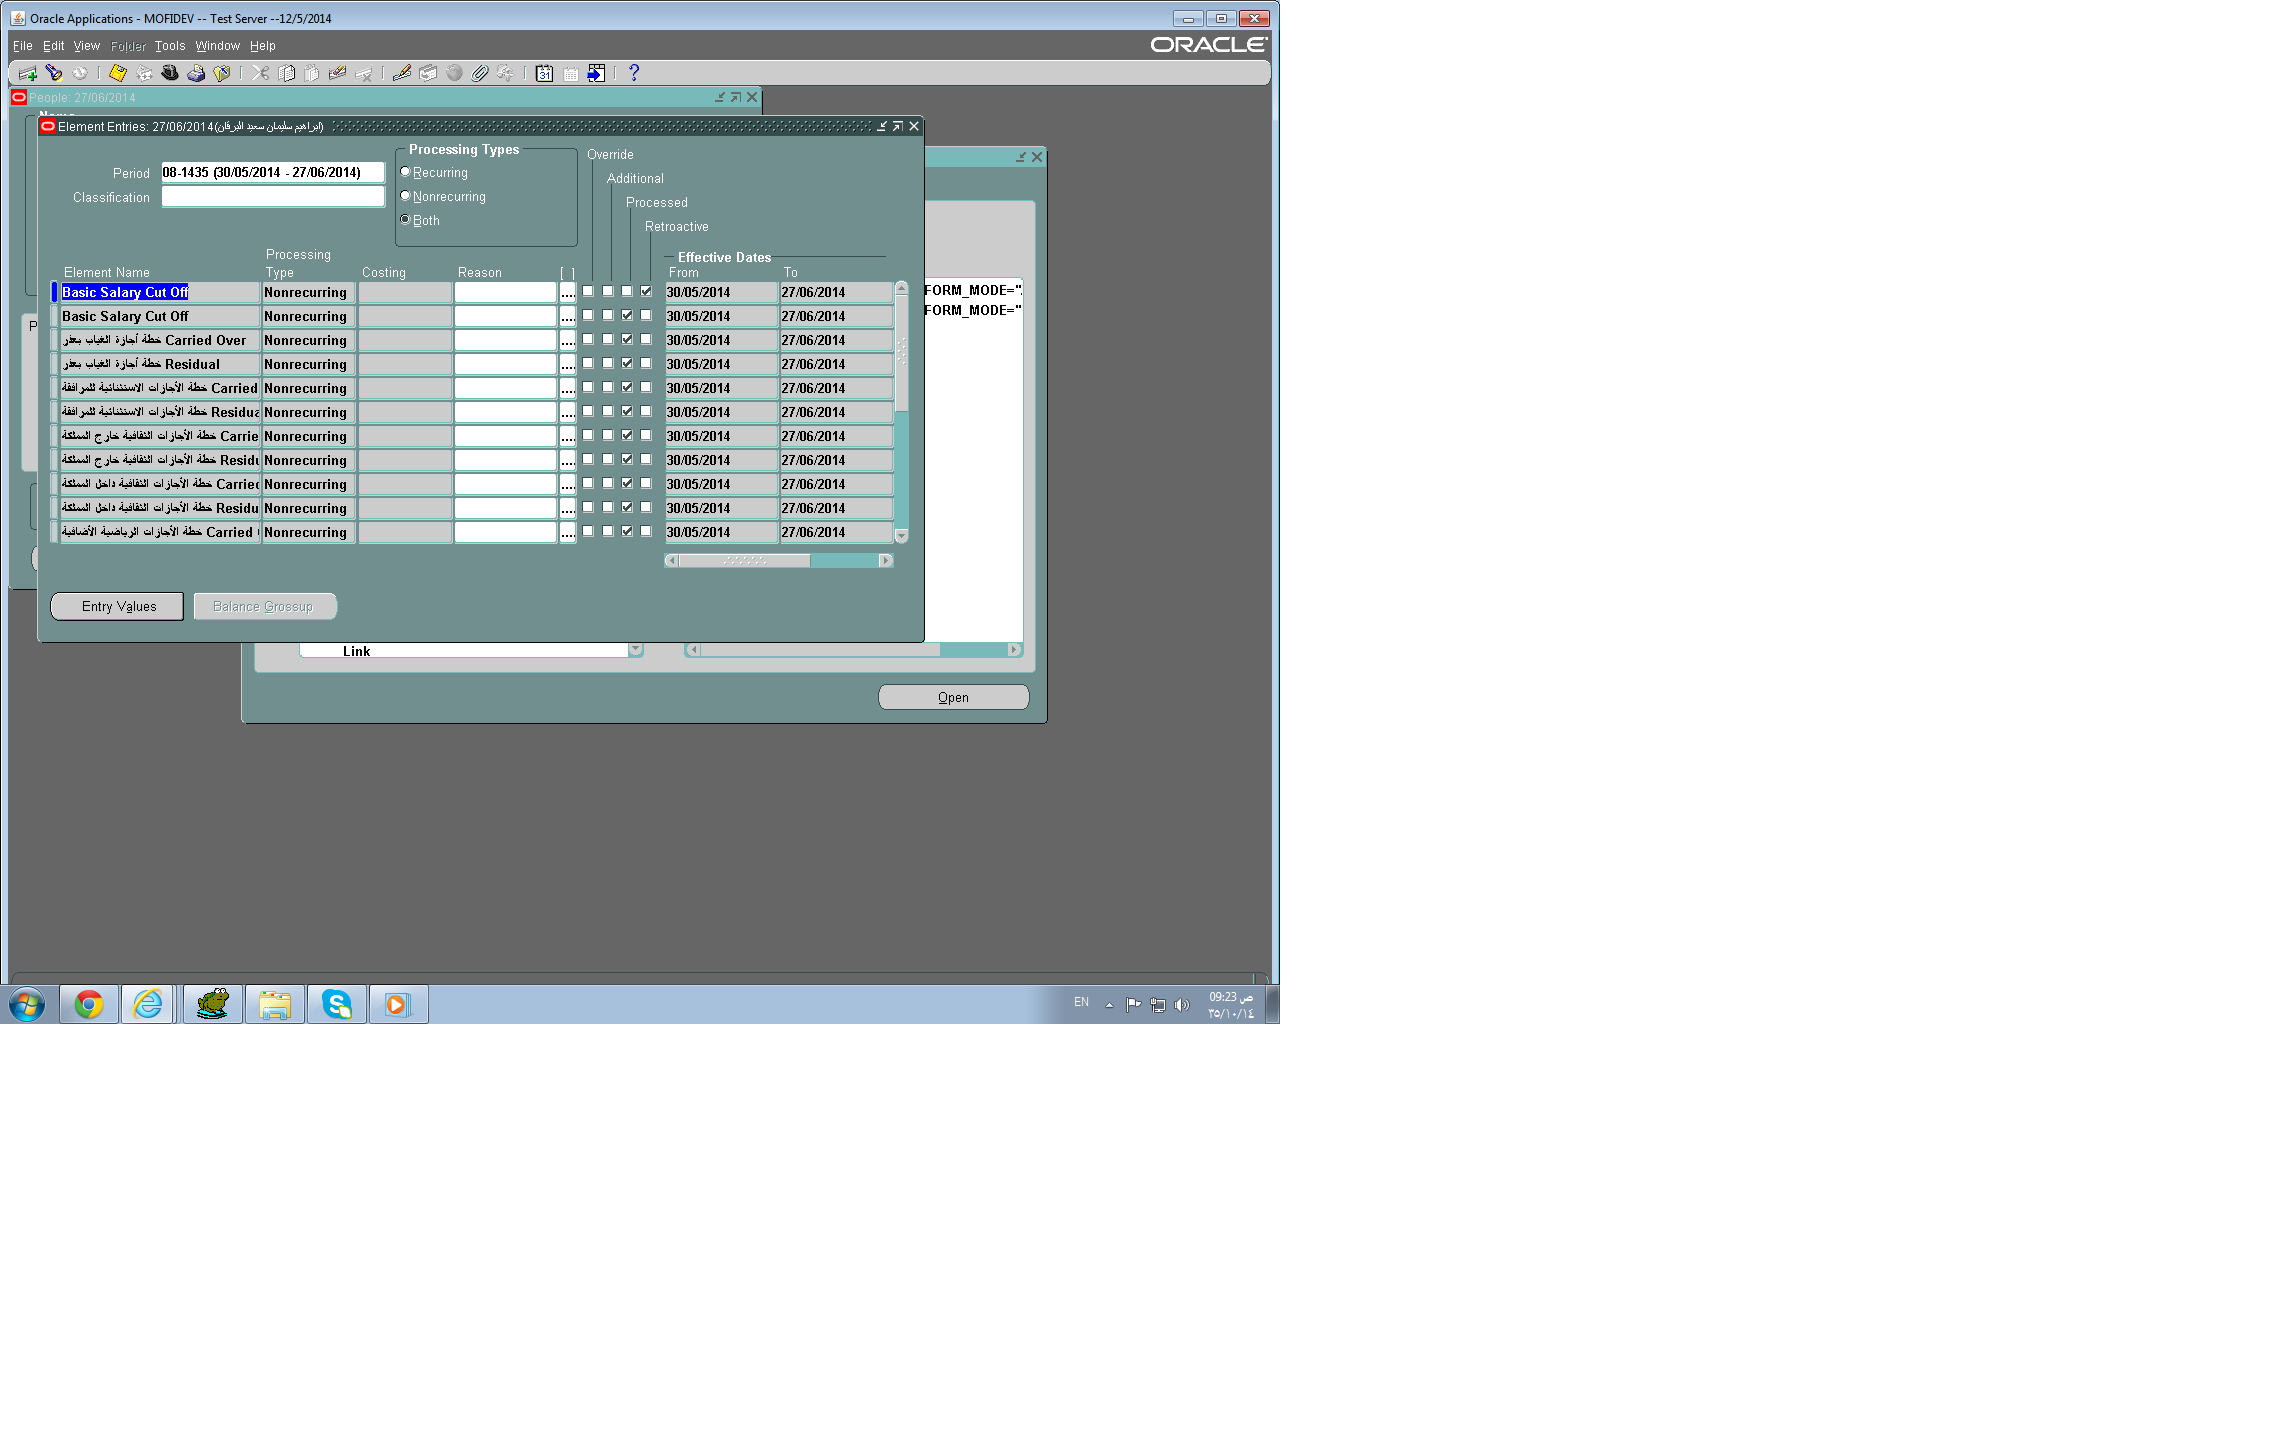Open Google Chrome from the taskbar
Screen dimensions: 2292x1432
click(x=89, y=1004)
